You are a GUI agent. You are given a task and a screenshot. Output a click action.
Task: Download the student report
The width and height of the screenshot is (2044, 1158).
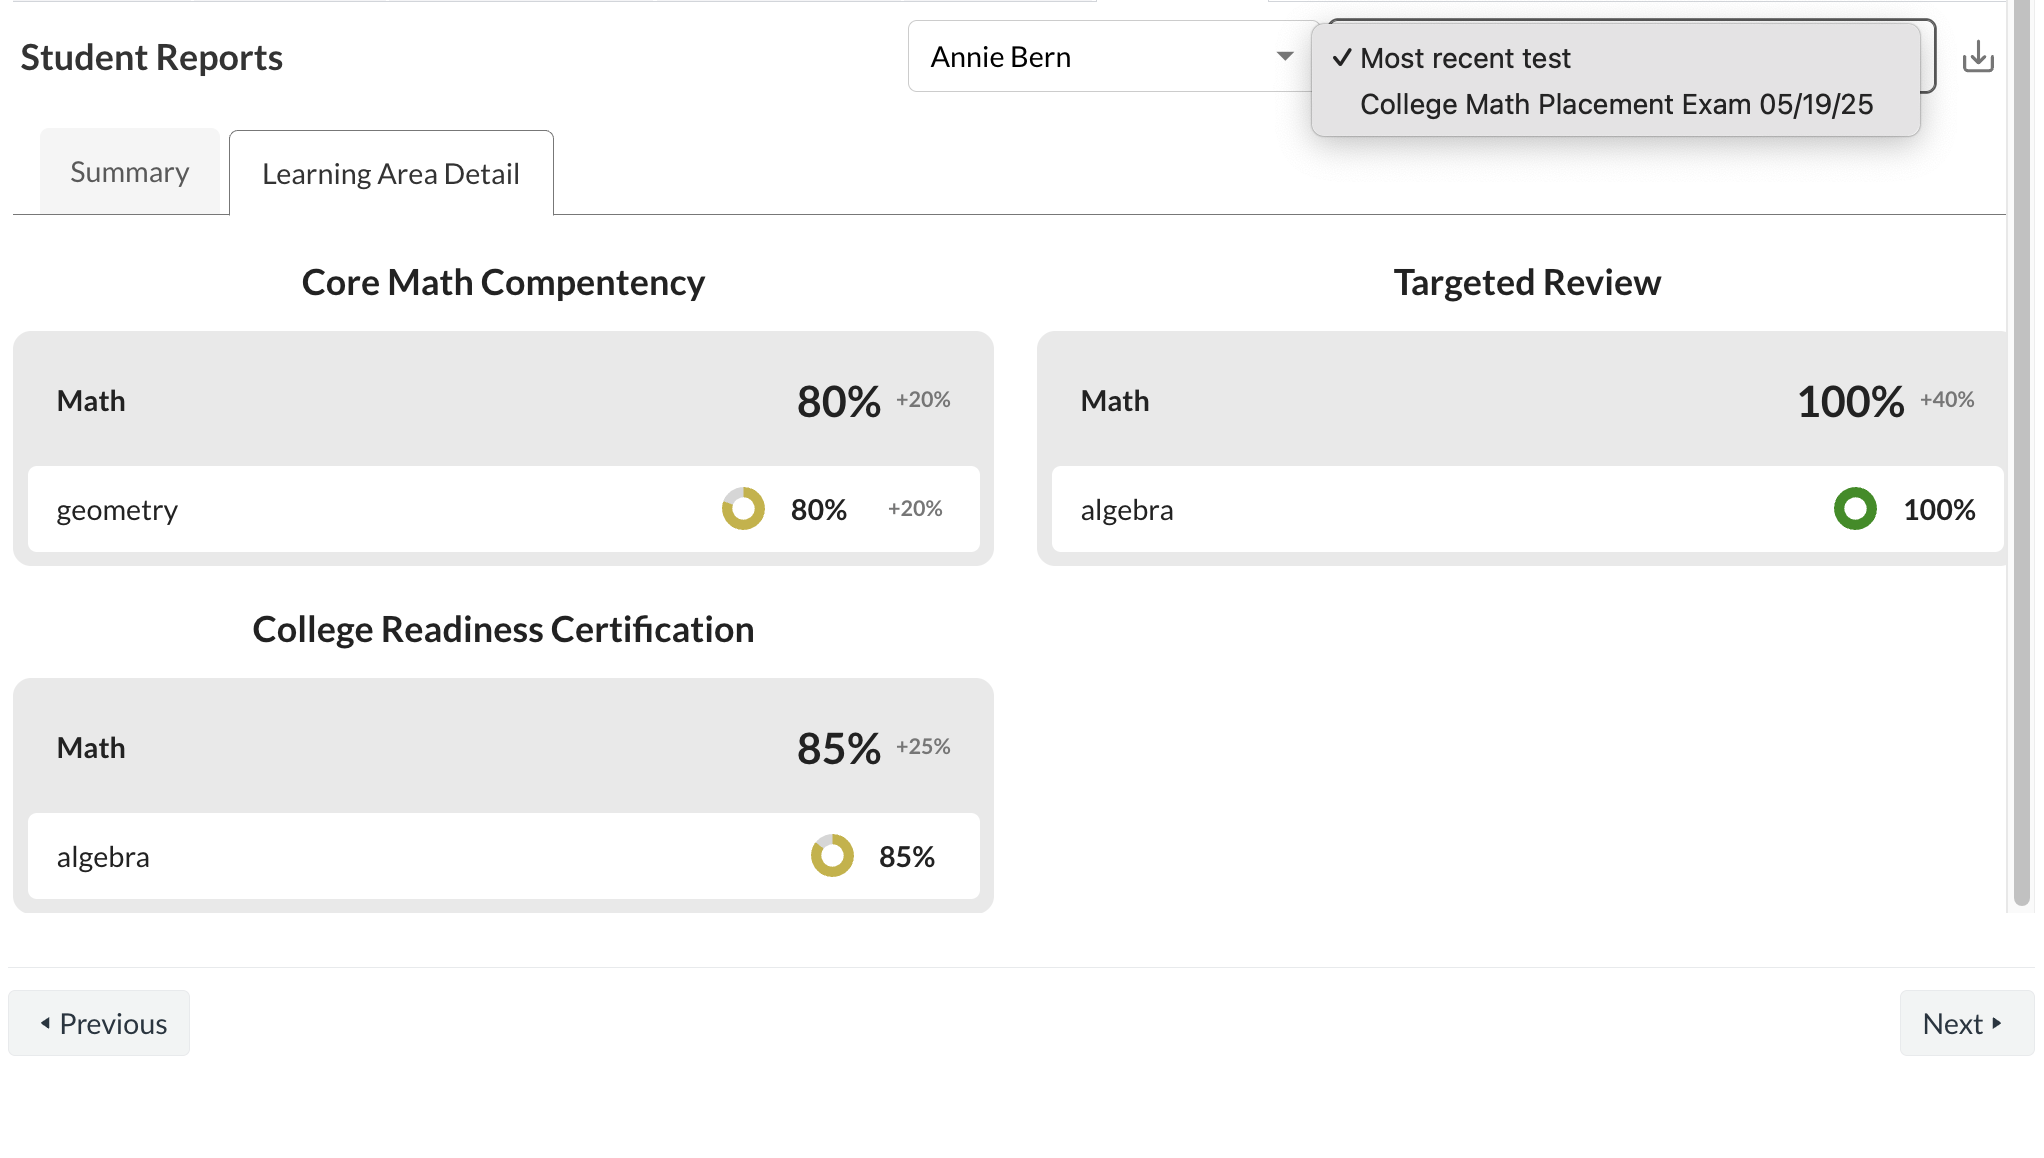(x=1978, y=57)
